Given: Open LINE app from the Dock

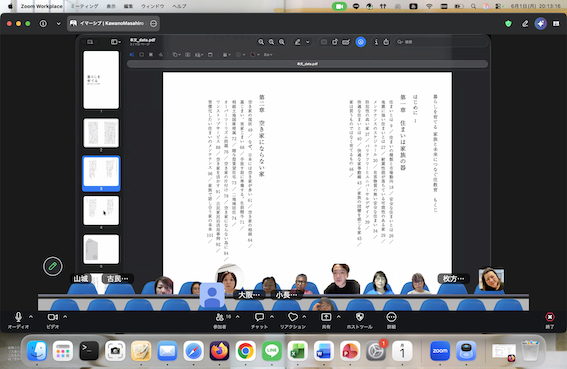Looking at the screenshot, I should pyautogui.click(x=272, y=351).
